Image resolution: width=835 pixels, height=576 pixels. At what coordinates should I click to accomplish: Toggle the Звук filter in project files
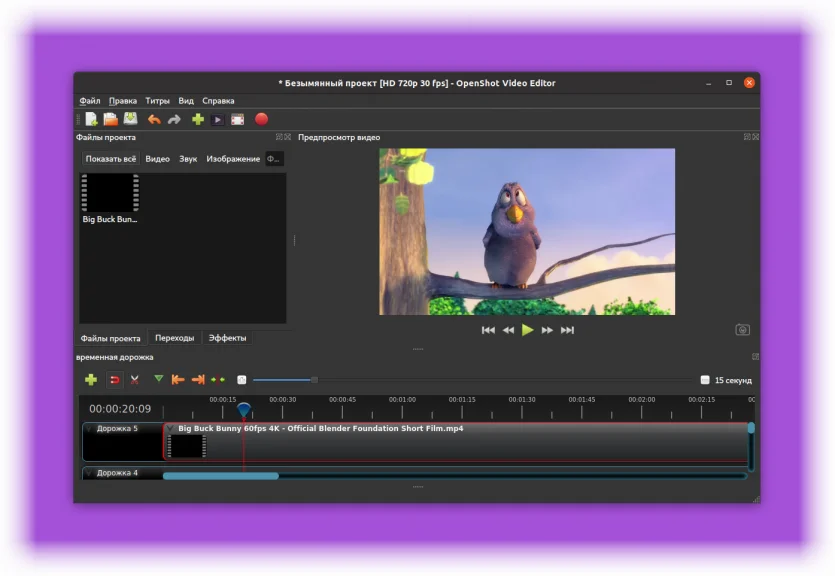(x=188, y=159)
